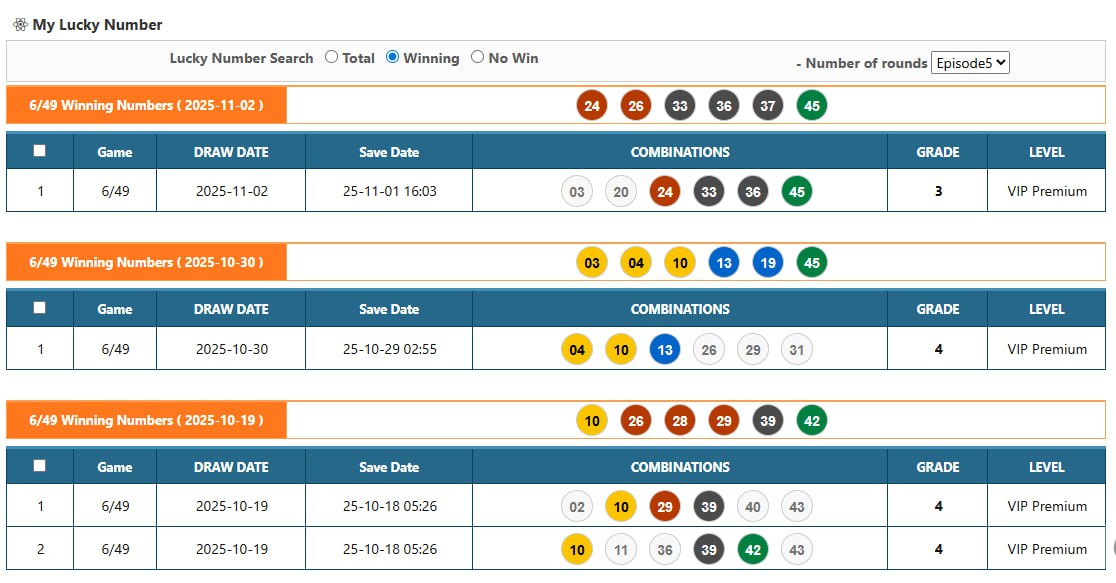Select the No Win radio button
The width and height of the screenshot is (1116, 583).
click(478, 58)
